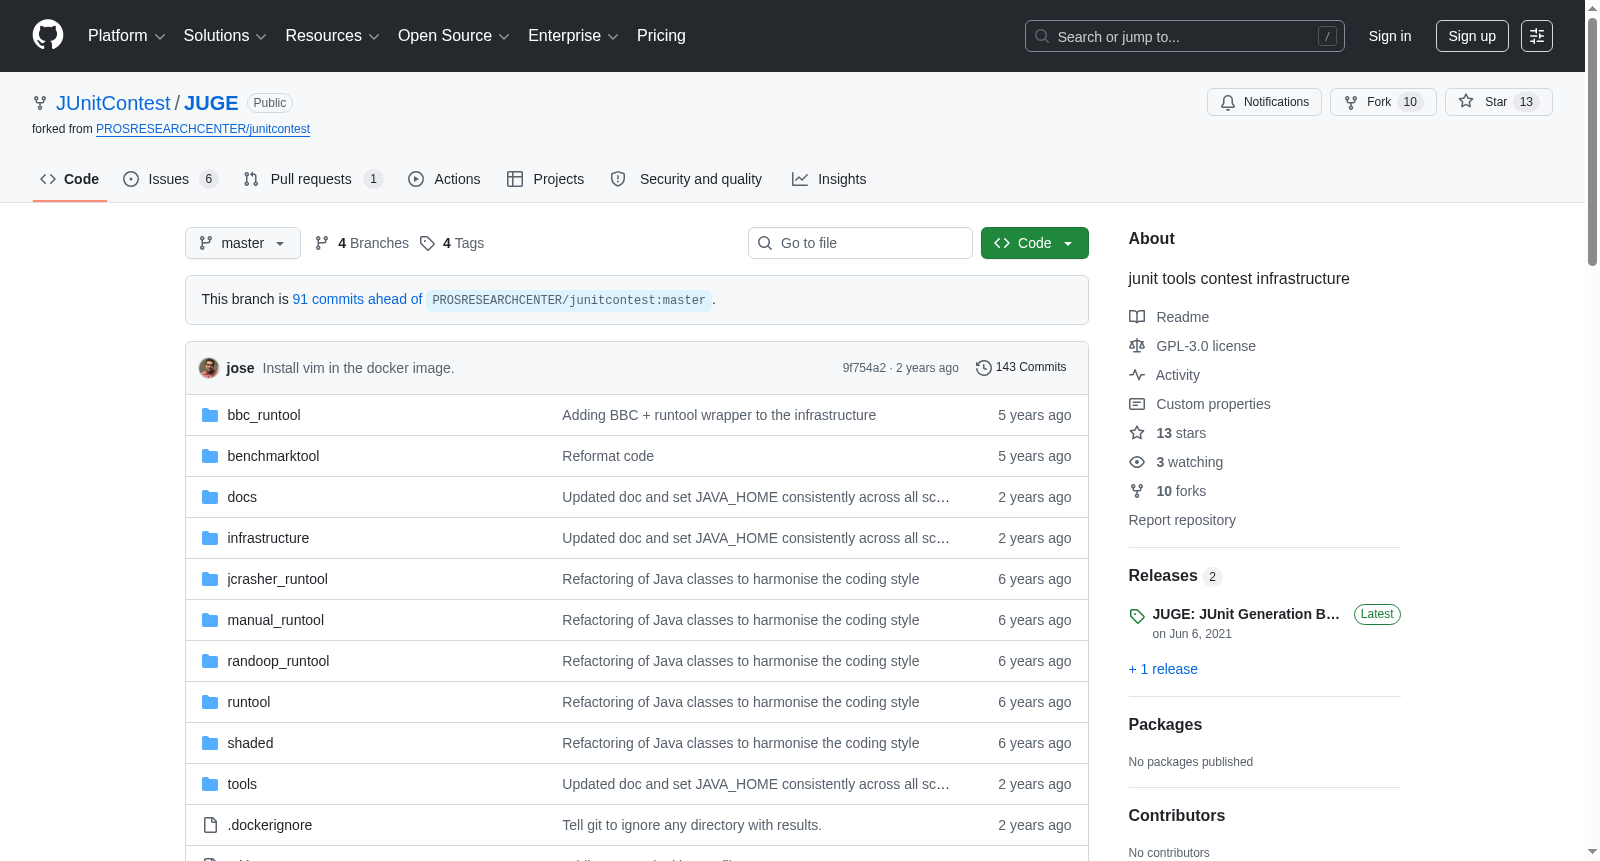Open the bbc_runtool folder
This screenshot has width=1600, height=861.
click(264, 415)
